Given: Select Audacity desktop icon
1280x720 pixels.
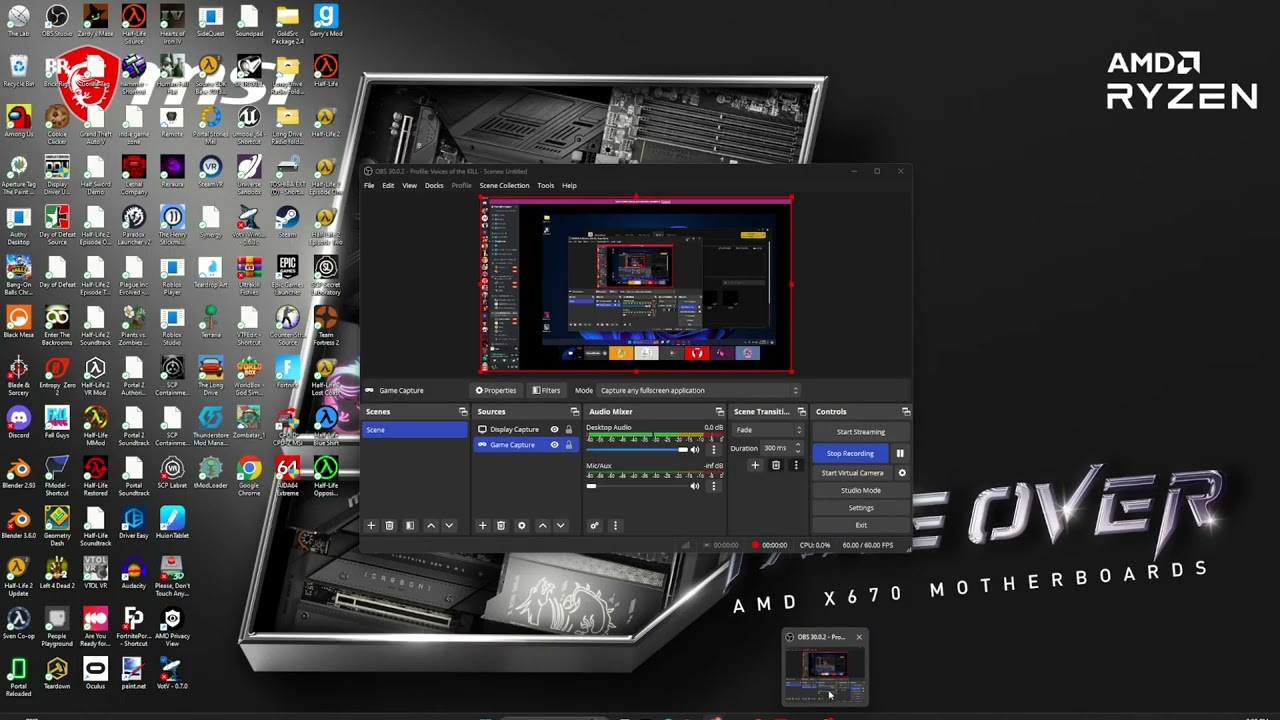Looking at the screenshot, I should tap(133, 573).
